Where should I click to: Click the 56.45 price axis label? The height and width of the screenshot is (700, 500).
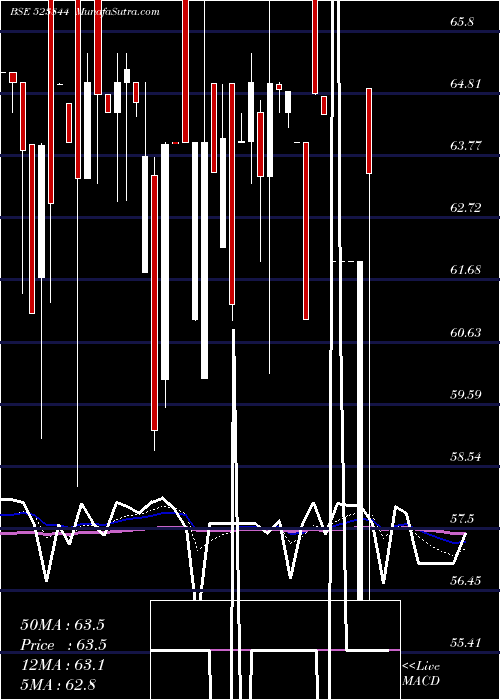pyautogui.click(x=466, y=581)
